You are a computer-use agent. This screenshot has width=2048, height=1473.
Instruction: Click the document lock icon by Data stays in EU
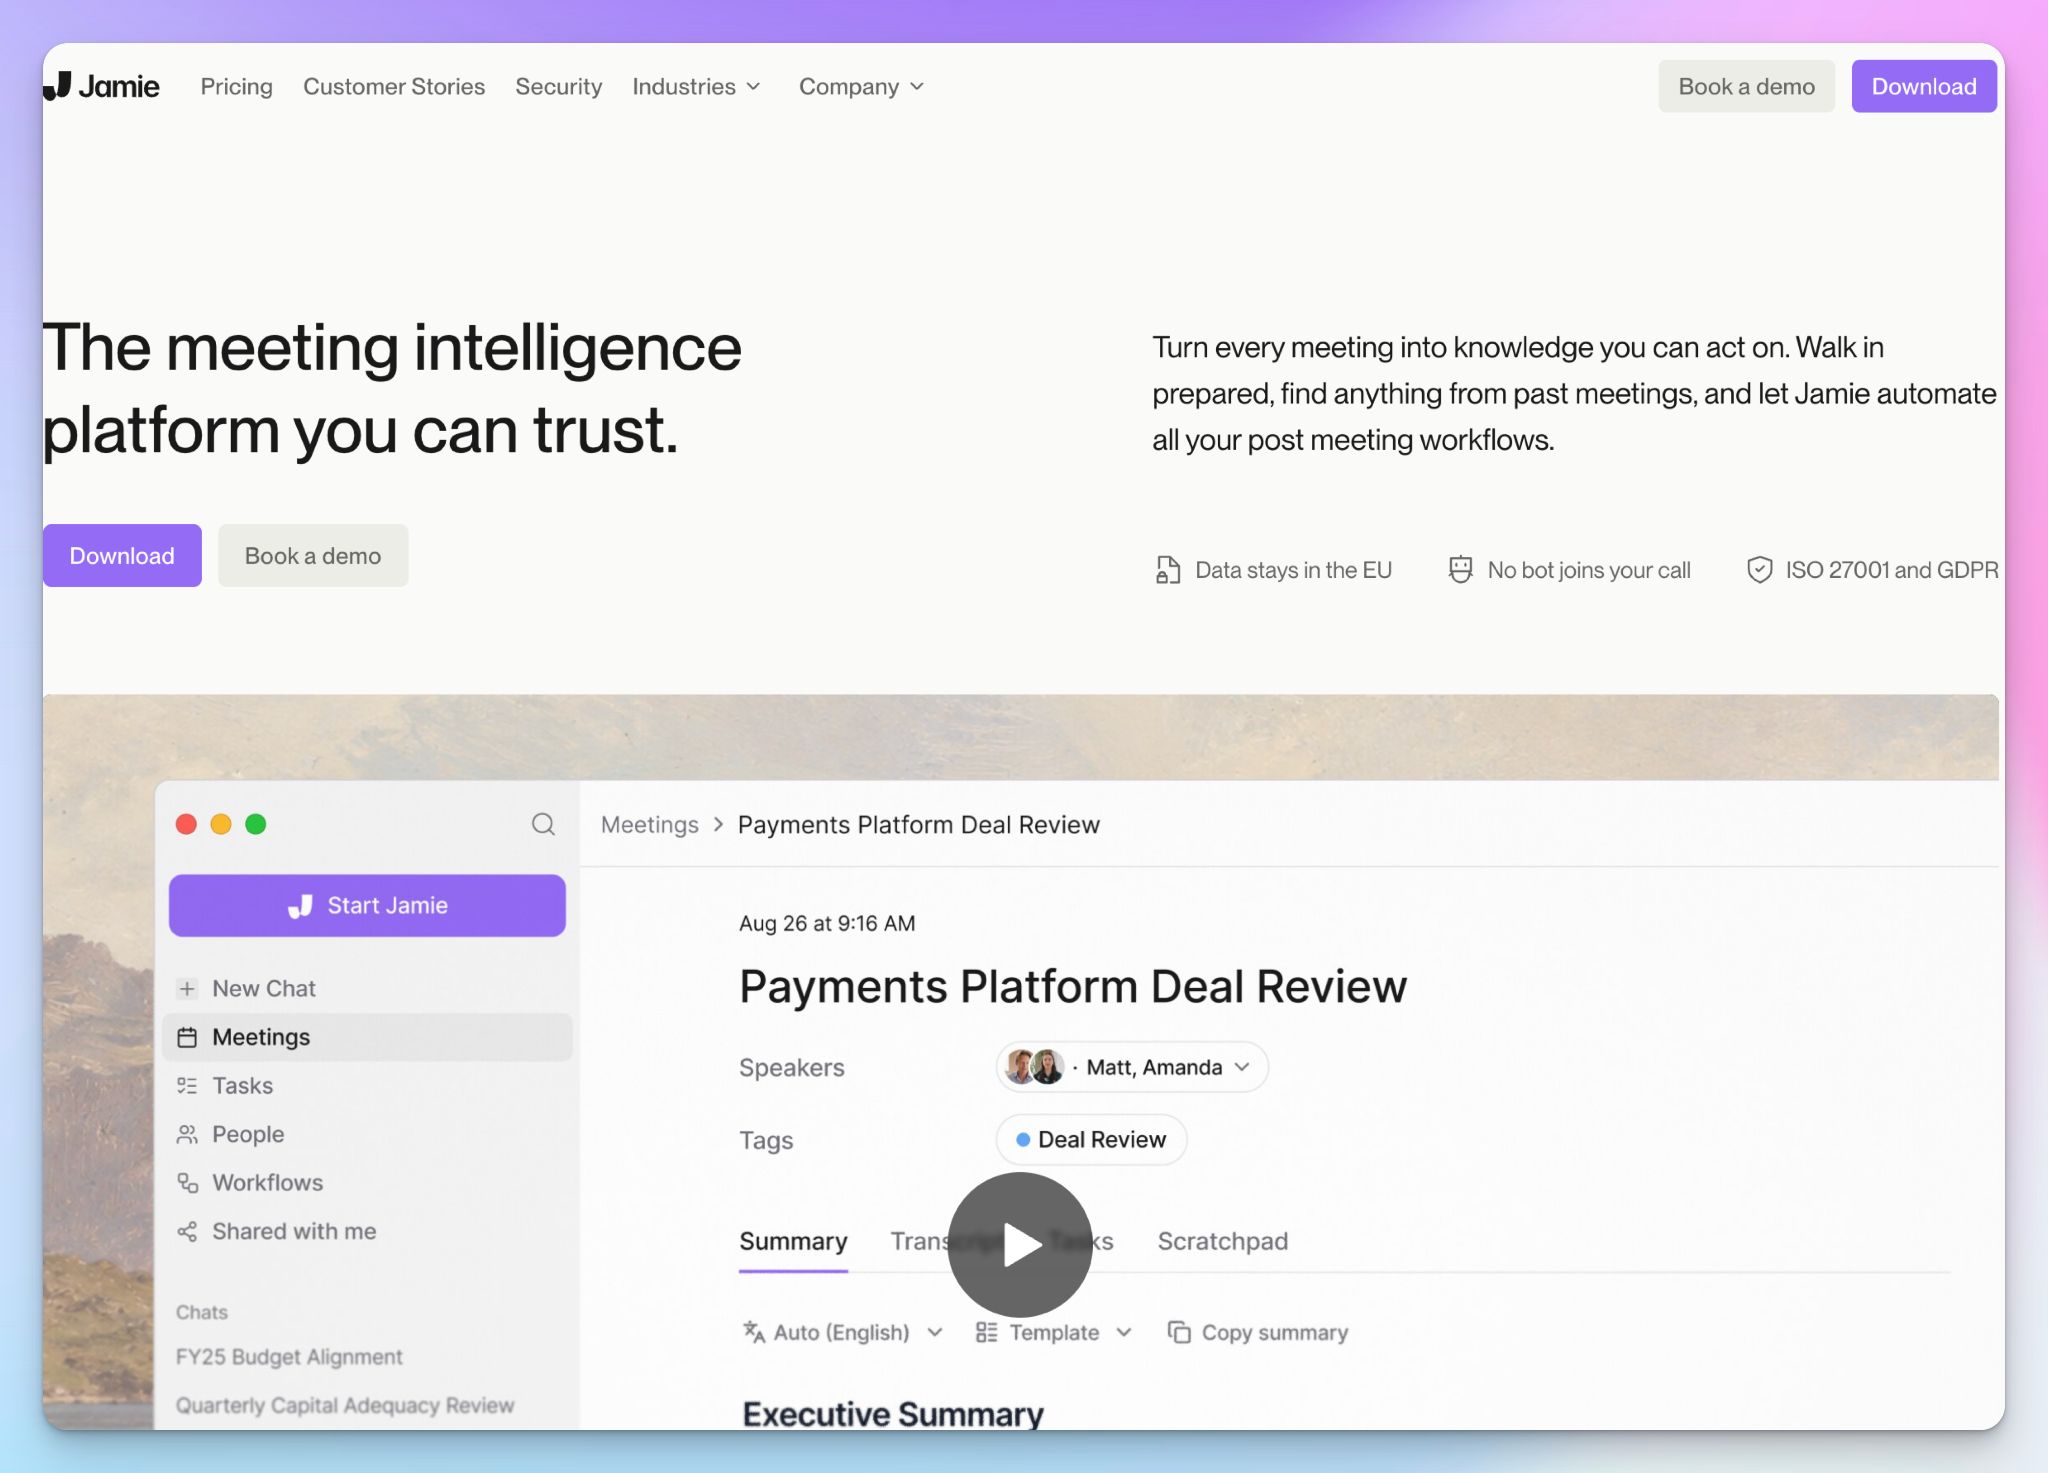[1167, 570]
